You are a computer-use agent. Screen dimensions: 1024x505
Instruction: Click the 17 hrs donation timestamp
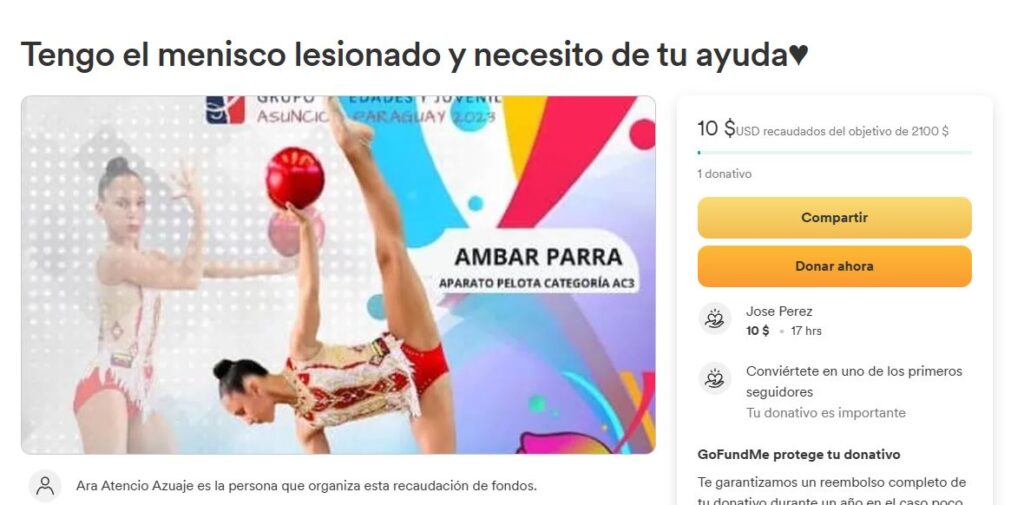pos(806,331)
